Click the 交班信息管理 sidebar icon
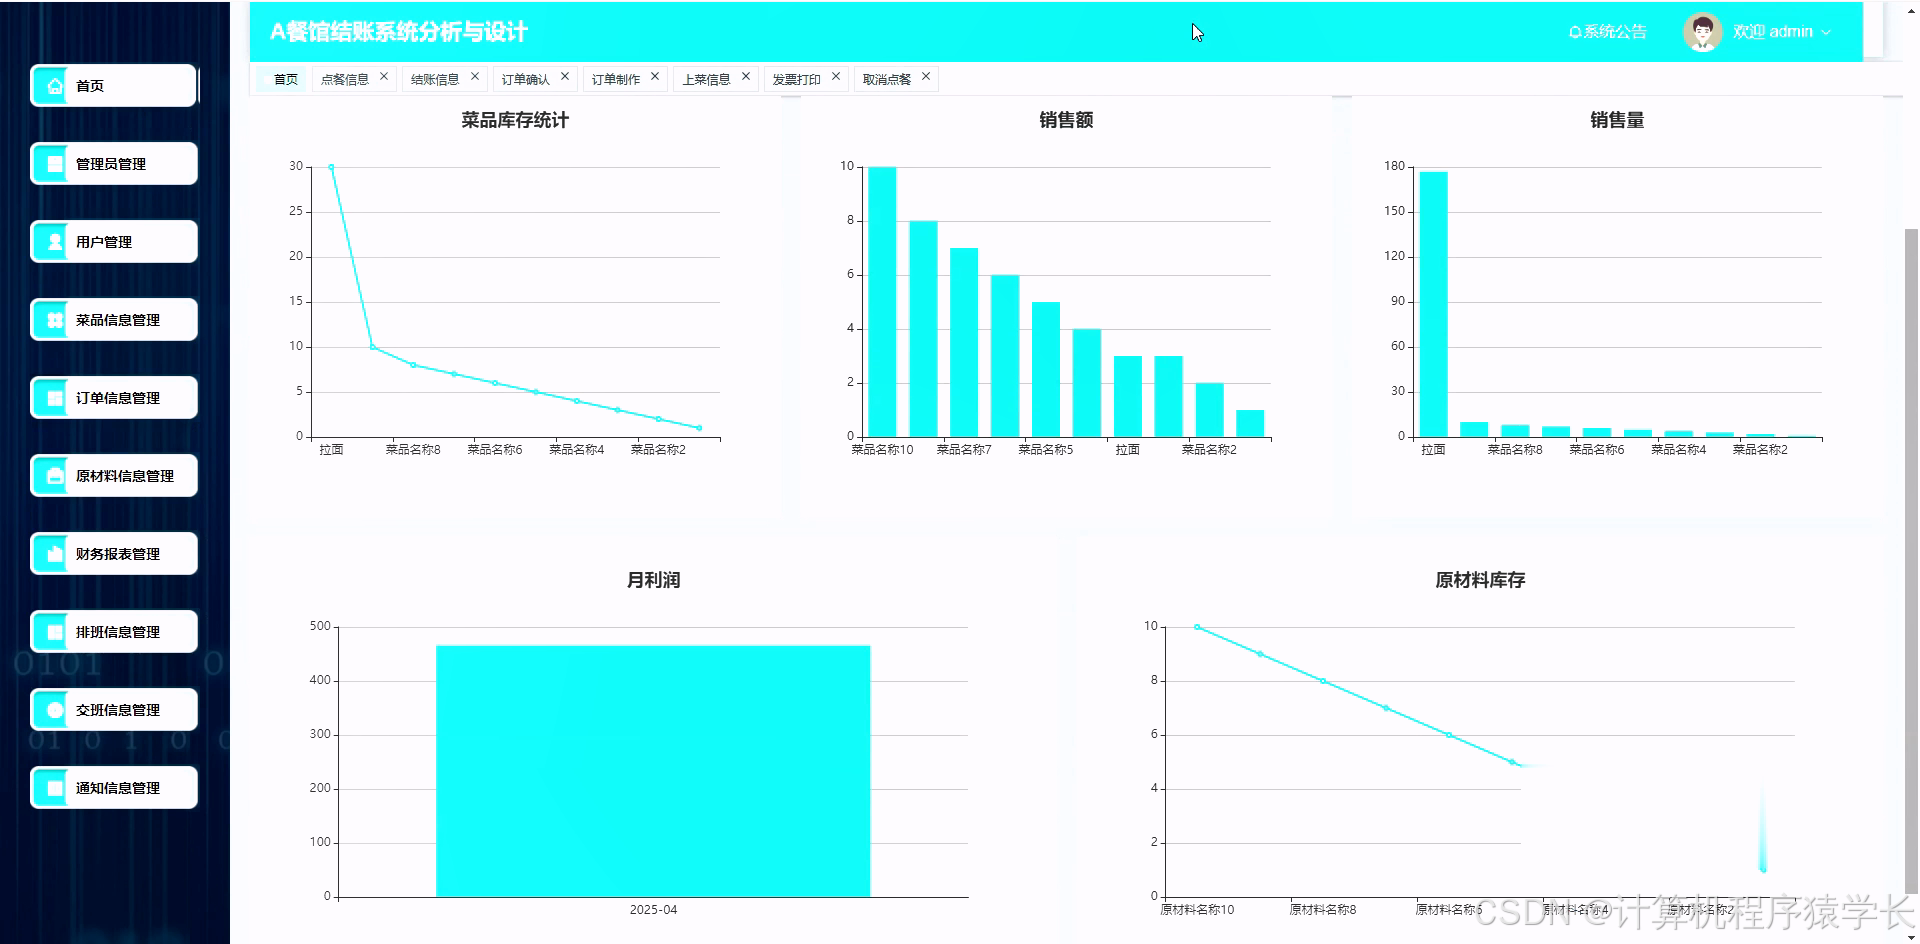1920x944 pixels. click(x=55, y=710)
